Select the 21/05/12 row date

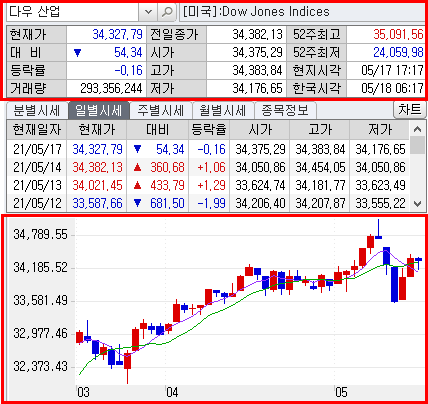(x=37, y=203)
